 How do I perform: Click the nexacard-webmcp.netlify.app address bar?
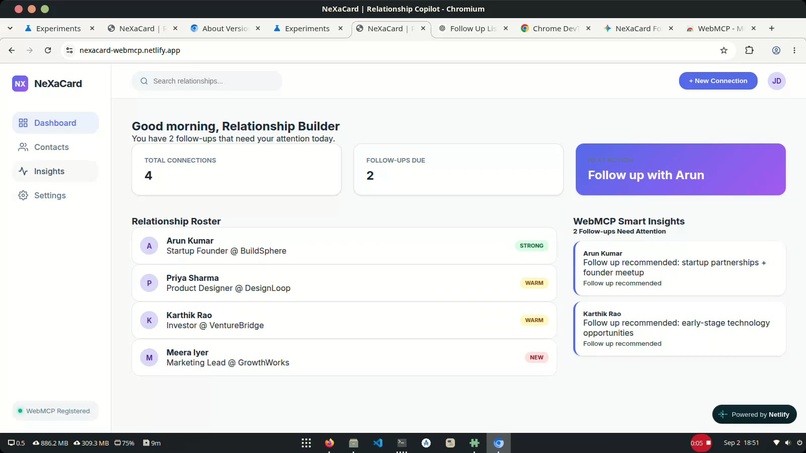pyautogui.click(x=396, y=50)
